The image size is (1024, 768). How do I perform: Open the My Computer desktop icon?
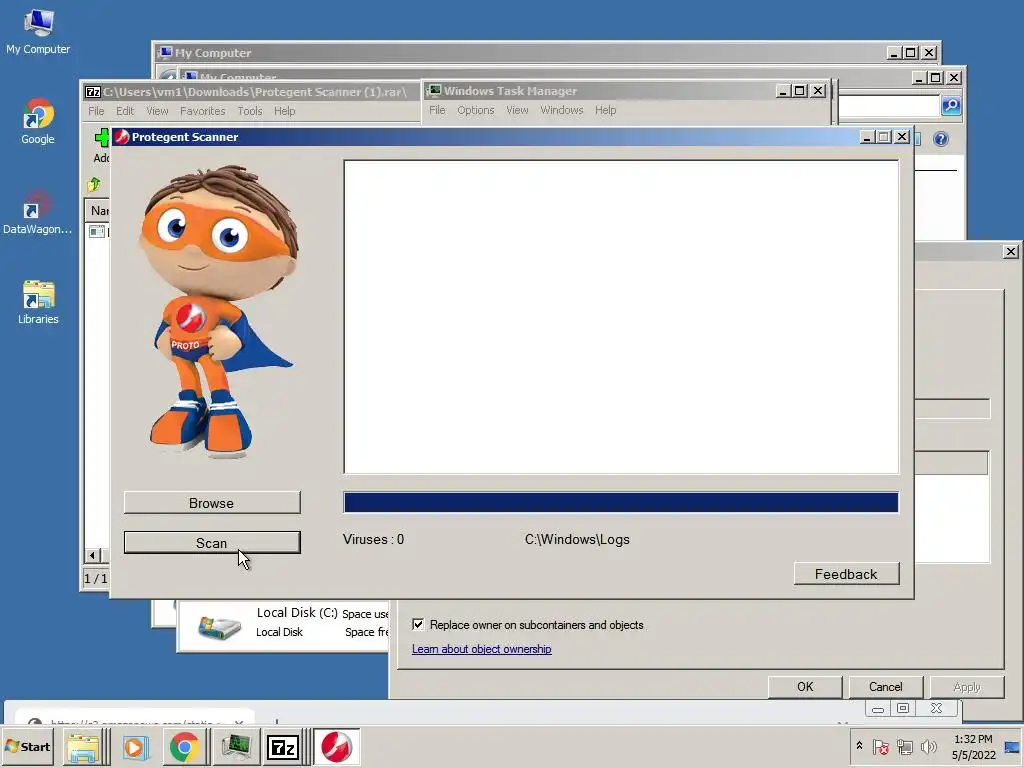tap(38, 31)
